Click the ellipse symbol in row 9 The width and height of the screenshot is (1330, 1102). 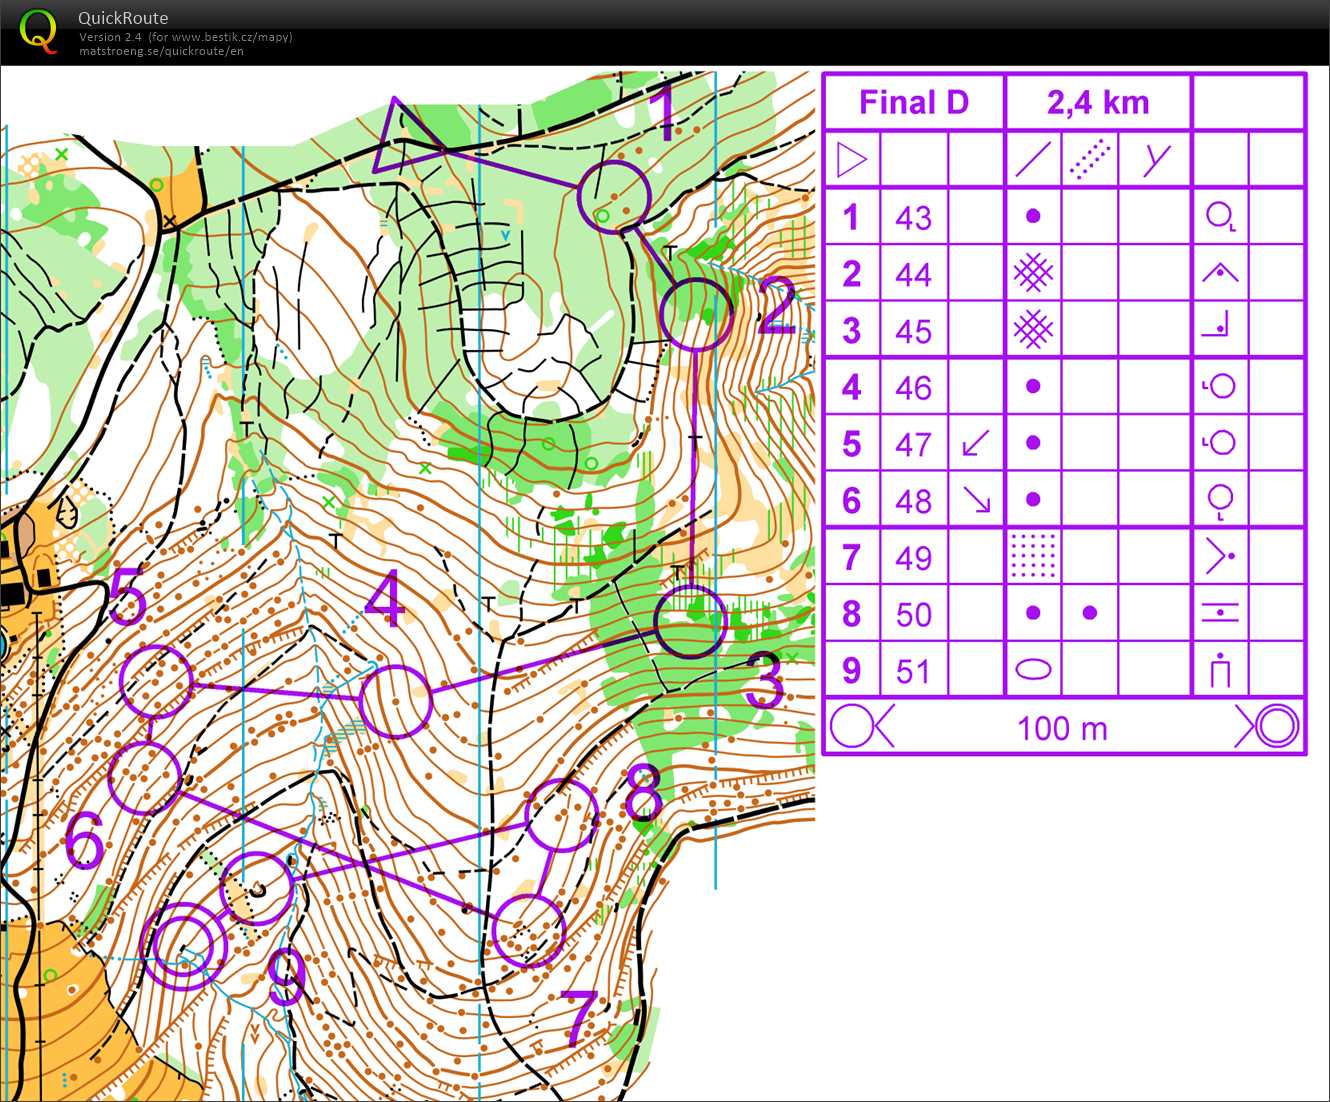[x=1033, y=670]
